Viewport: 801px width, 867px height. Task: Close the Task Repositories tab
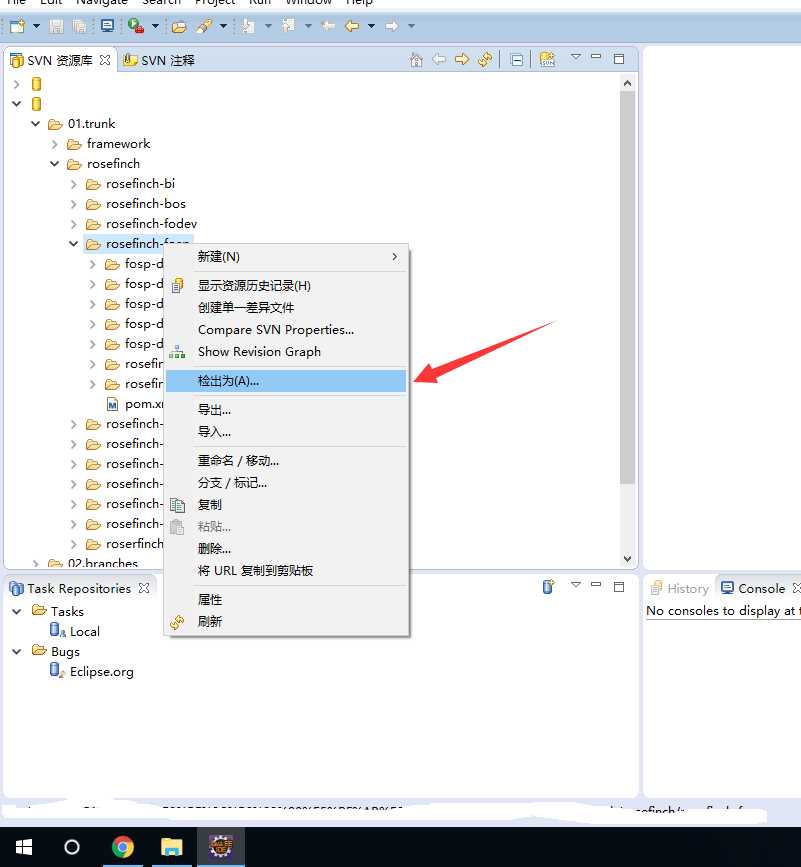[144, 588]
